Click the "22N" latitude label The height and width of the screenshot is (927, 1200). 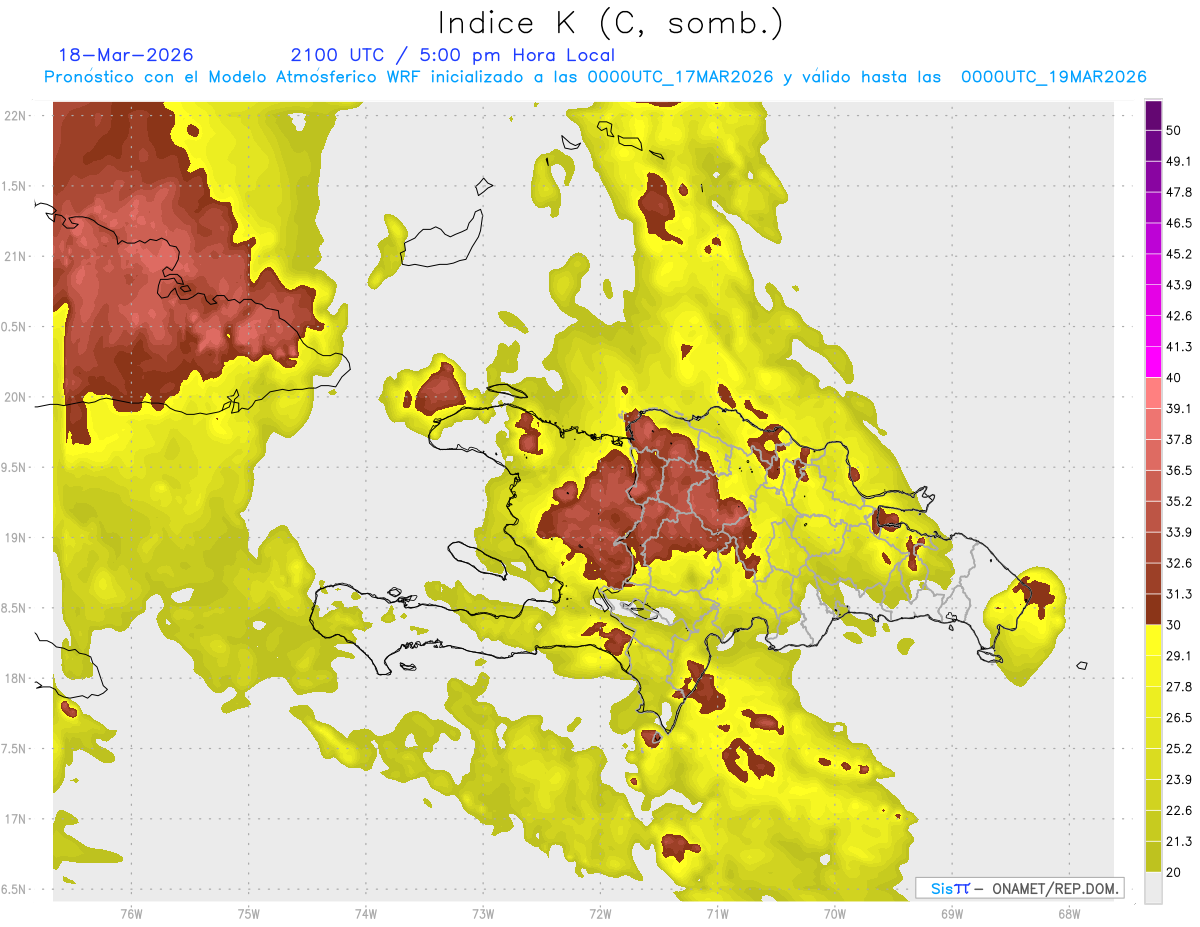[x=15, y=116]
